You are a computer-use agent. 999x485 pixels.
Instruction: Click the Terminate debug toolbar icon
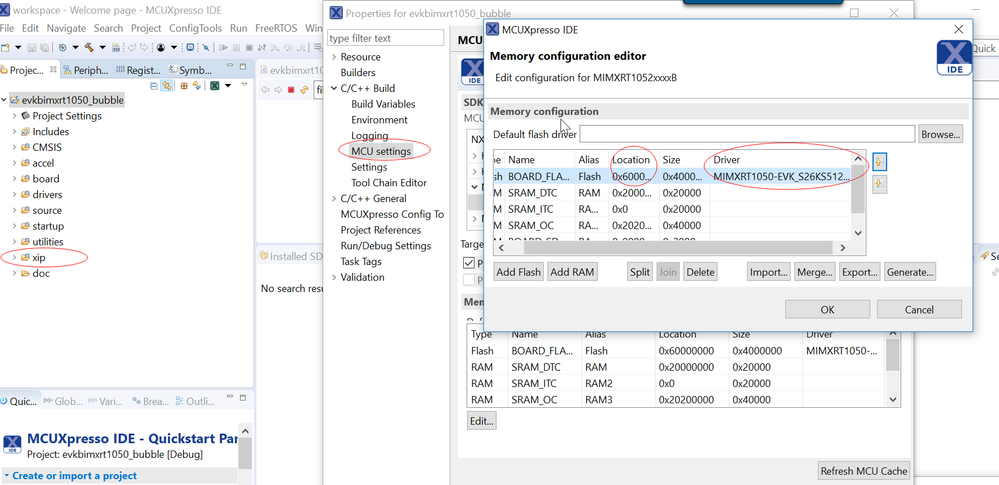(249, 47)
